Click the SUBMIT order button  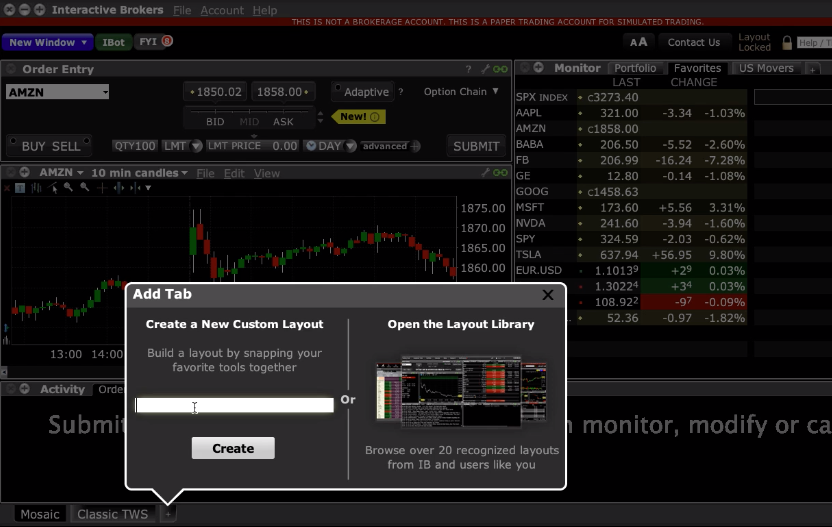tap(476, 146)
